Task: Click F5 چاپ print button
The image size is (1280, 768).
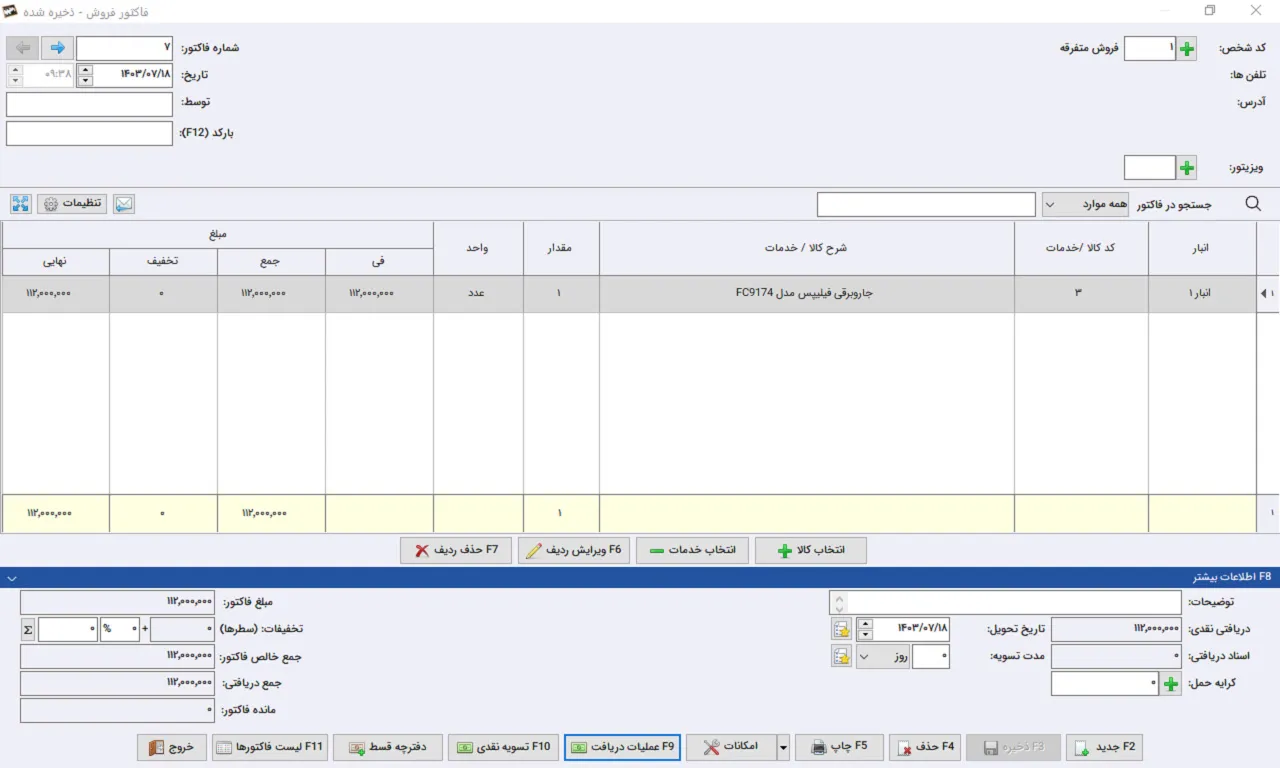Action: (838, 747)
